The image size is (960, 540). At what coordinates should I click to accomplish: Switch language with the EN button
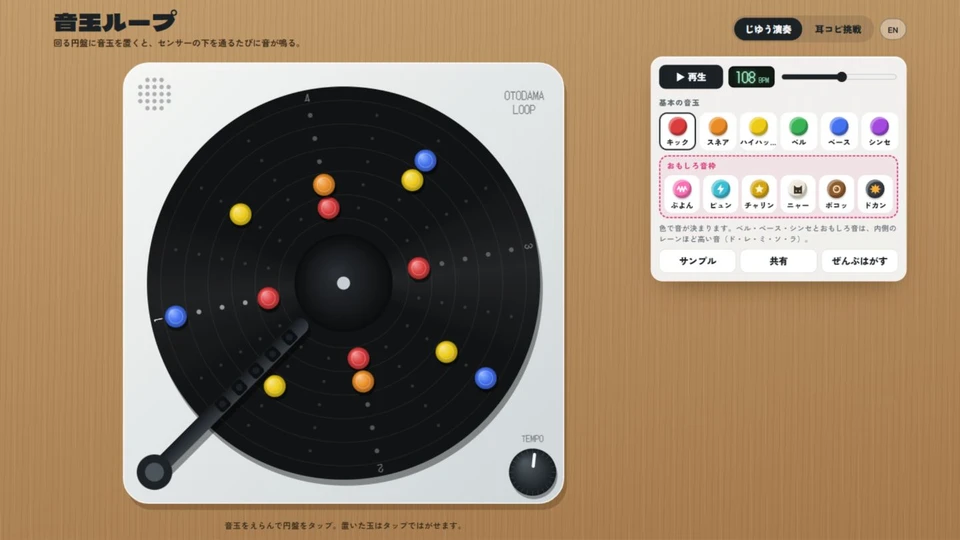tap(893, 29)
